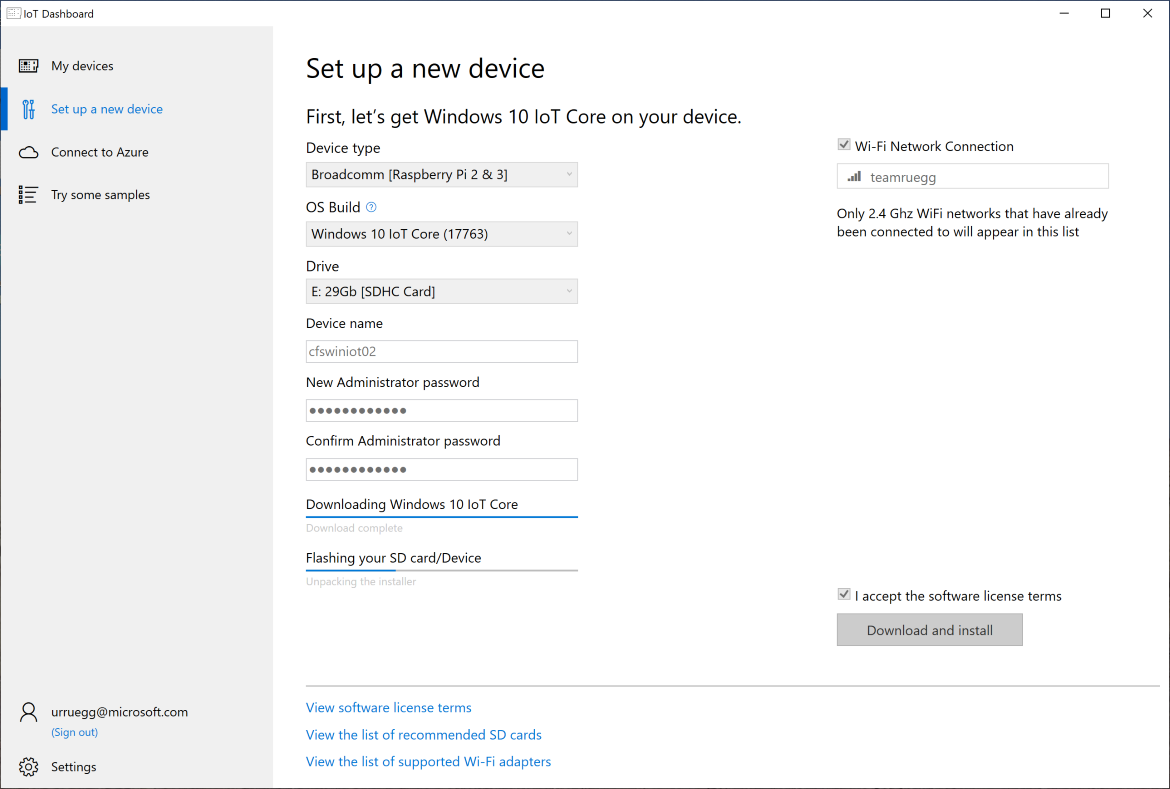Click the Connect to Azure cloud icon
Viewport: 1170px width, 789px height.
(x=28, y=152)
